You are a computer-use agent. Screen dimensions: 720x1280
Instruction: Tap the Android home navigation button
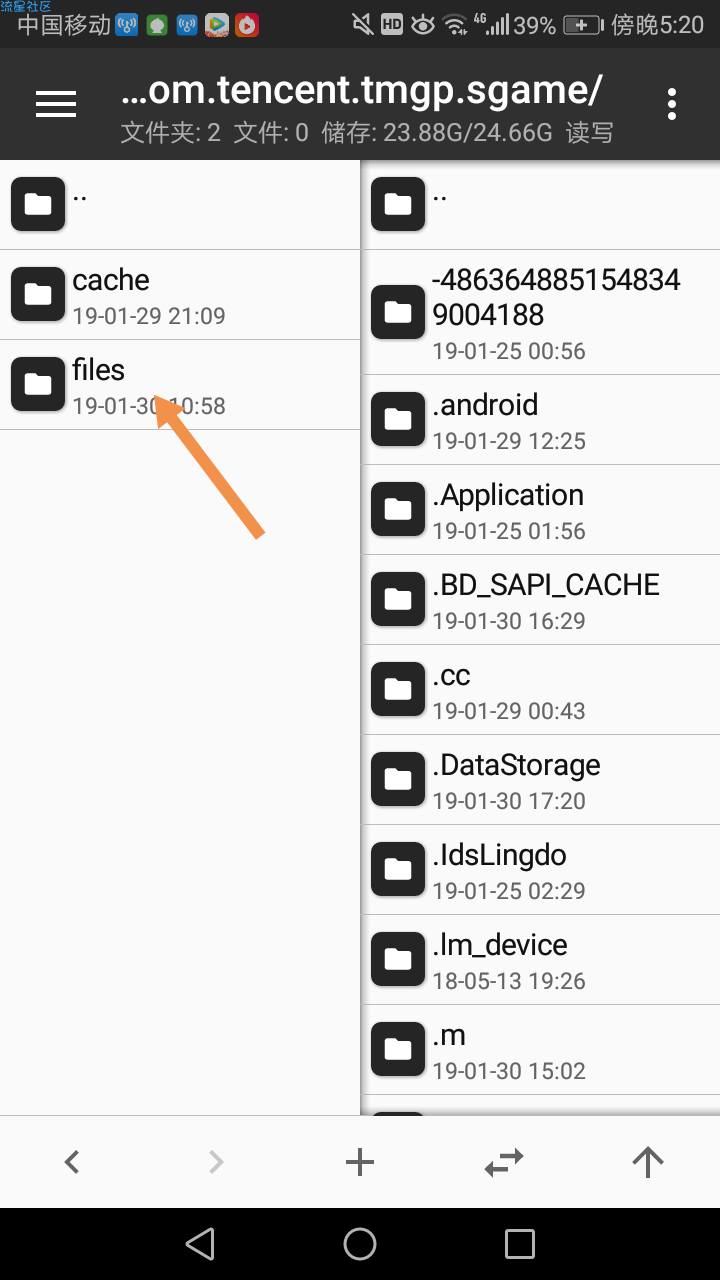[x=360, y=1244]
